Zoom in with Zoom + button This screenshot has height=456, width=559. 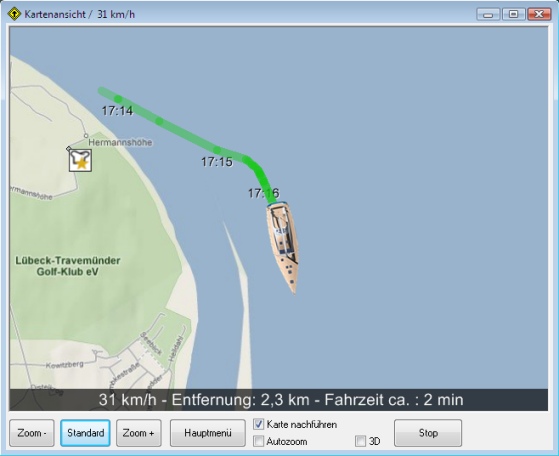coord(139,433)
